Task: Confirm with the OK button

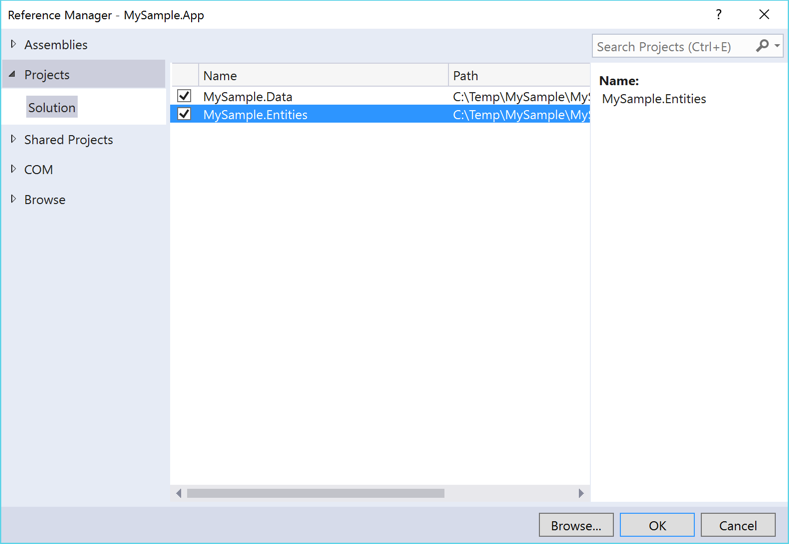Action: point(657,525)
